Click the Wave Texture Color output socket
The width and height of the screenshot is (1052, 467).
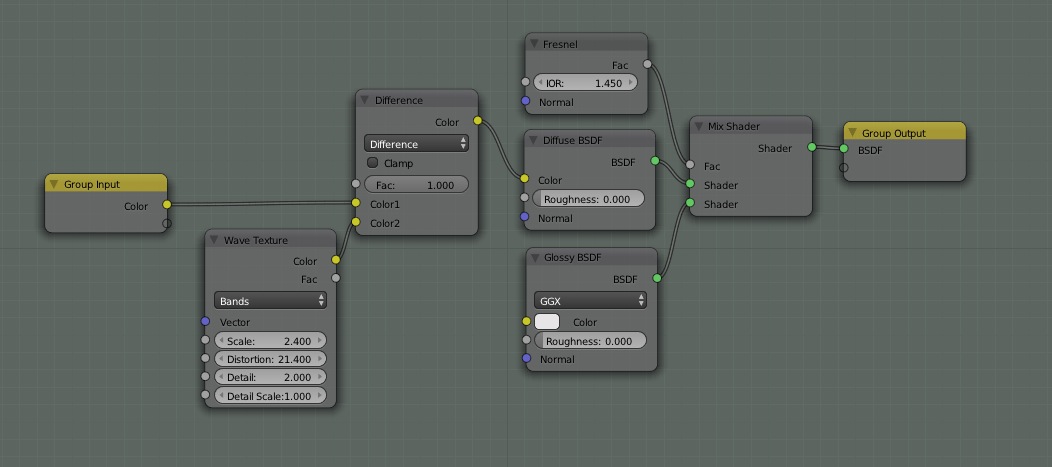click(335, 260)
